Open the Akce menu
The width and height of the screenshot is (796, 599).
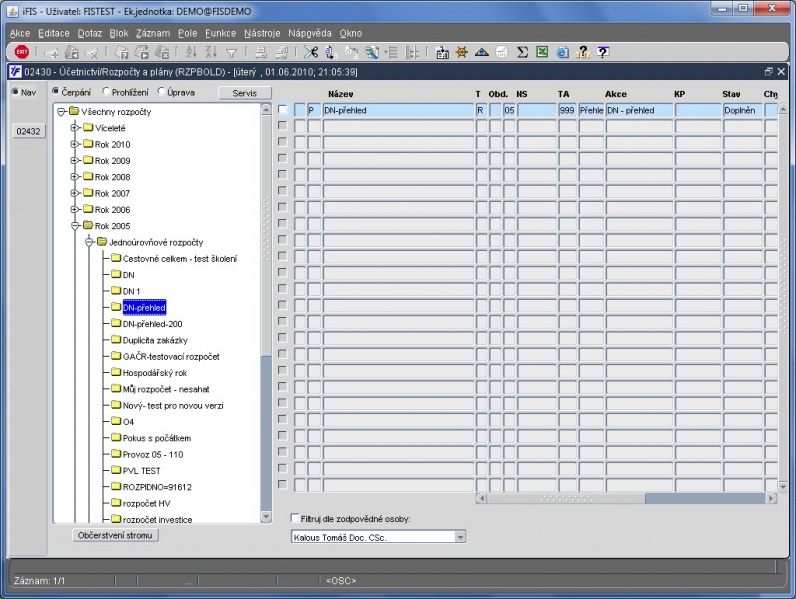point(20,33)
